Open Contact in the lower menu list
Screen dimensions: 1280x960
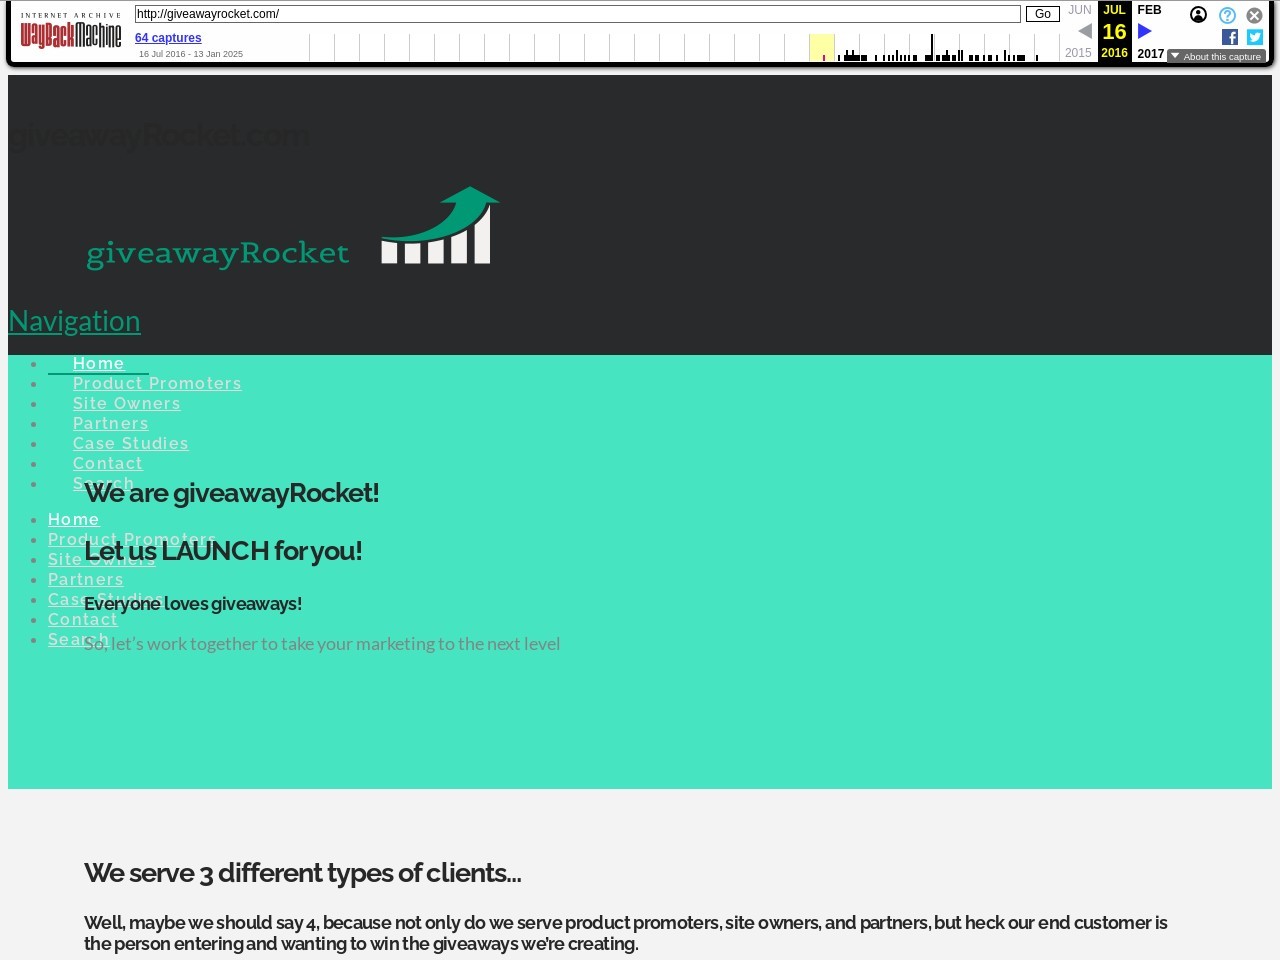click(x=83, y=620)
